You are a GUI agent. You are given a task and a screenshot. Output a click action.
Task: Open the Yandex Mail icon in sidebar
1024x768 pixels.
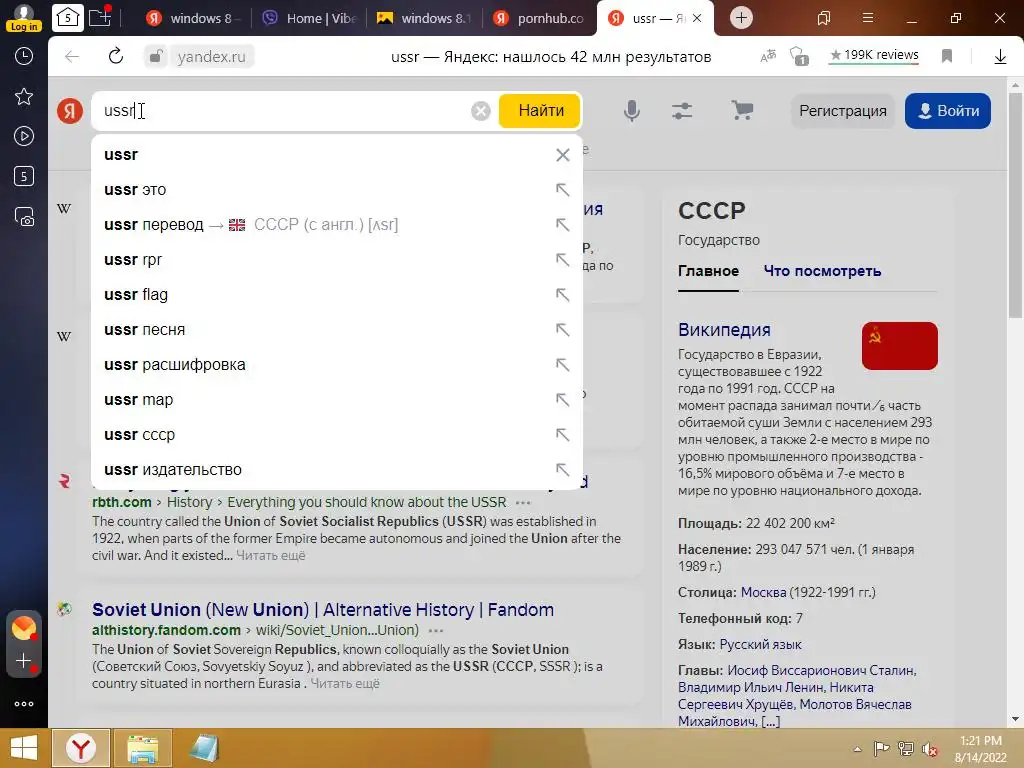[x=24, y=628]
